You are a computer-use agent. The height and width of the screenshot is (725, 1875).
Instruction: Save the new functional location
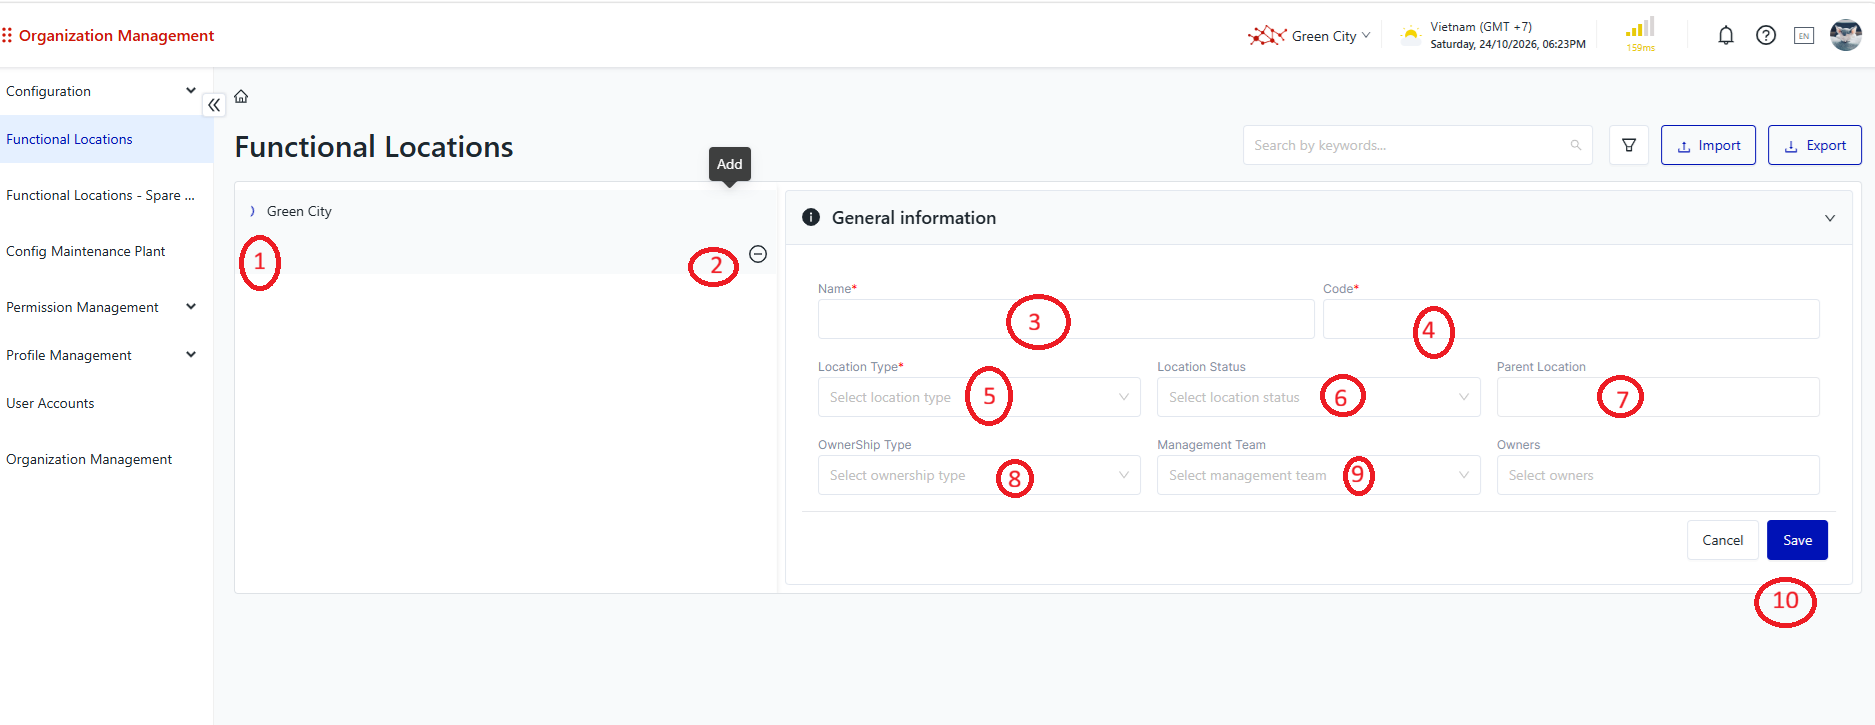(x=1797, y=540)
